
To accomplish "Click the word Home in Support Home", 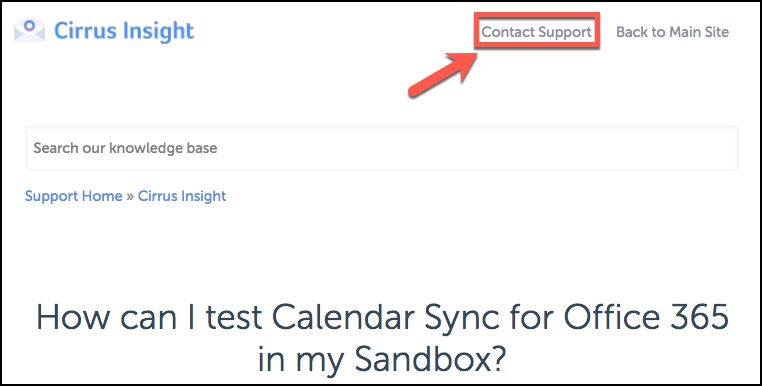I will tap(102, 196).
